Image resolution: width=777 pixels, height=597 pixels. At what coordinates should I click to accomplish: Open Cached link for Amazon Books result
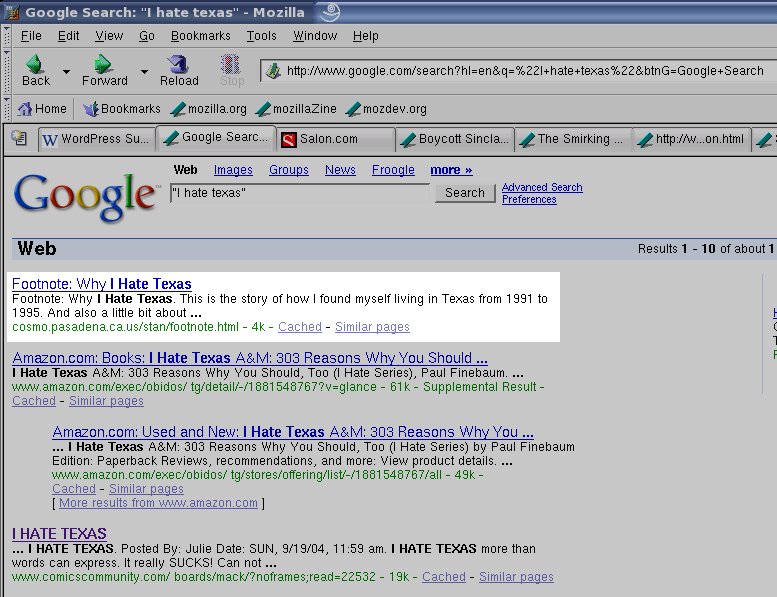pyautogui.click(x=34, y=401)
